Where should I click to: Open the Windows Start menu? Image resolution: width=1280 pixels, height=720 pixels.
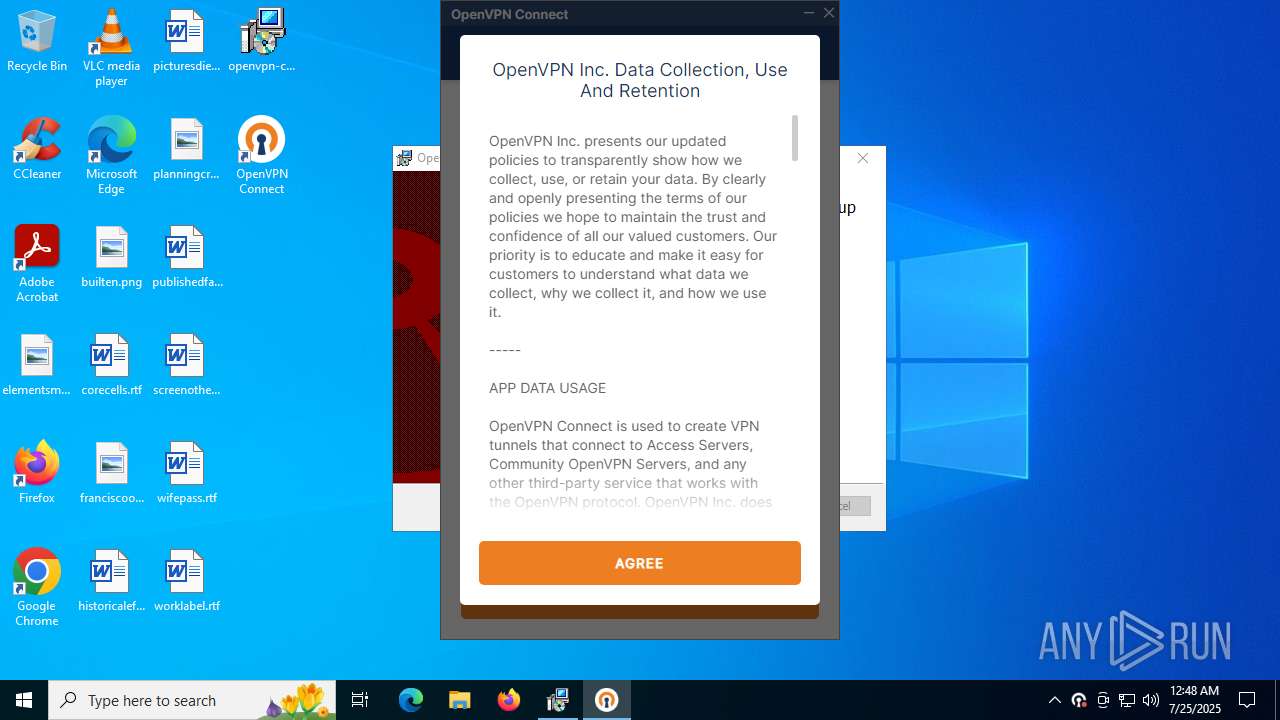24,700
